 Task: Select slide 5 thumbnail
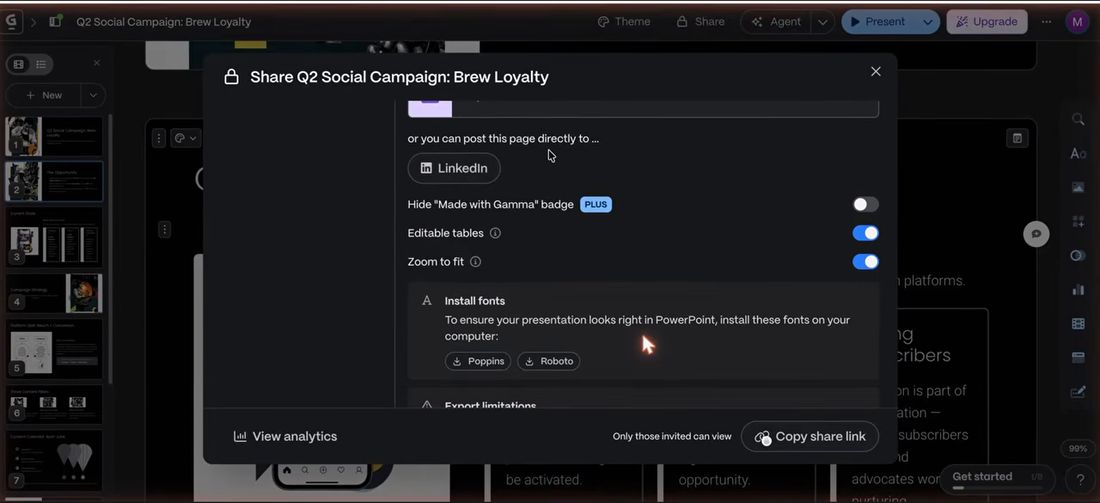click(x=54, y=349)
